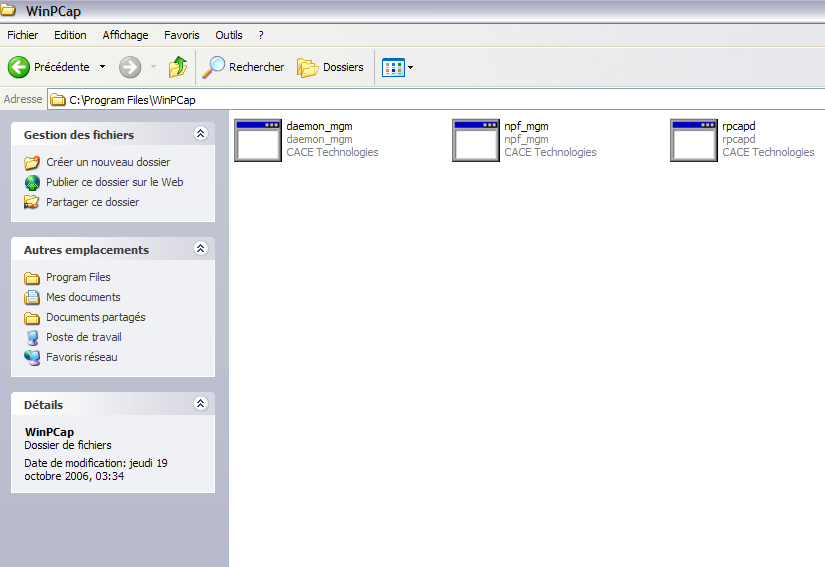Select the rpcapd executable icon
The image size is (825, 567).
click(693, 140)
